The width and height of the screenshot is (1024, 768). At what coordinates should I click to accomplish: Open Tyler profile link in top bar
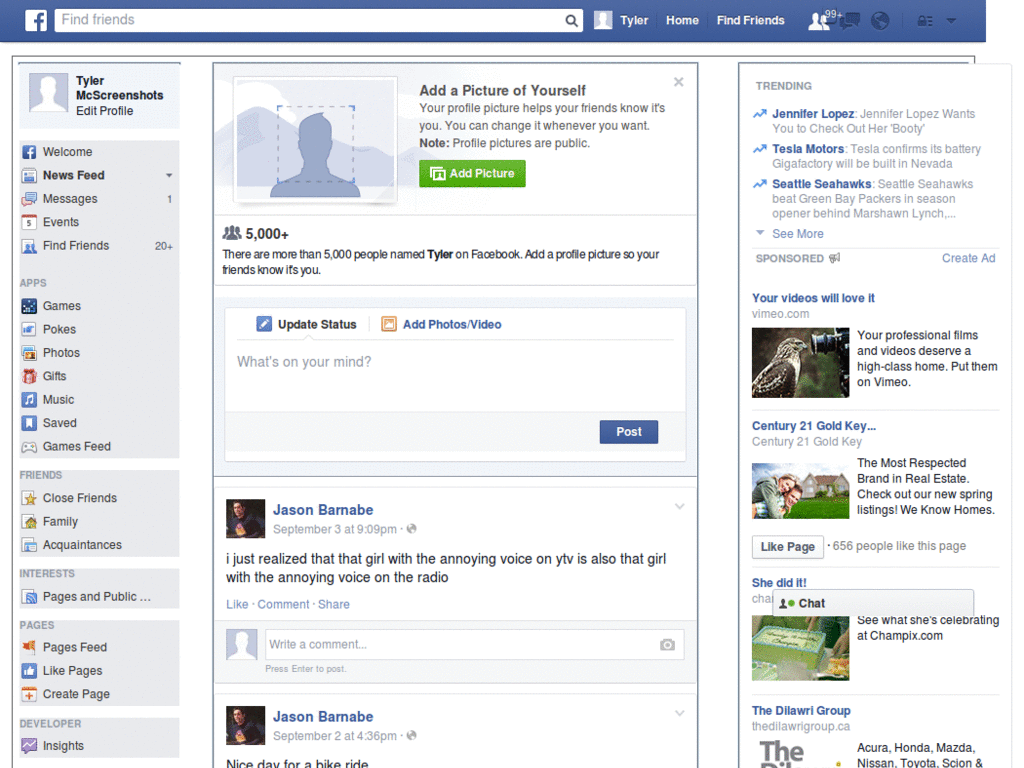(x=633, y=20)
